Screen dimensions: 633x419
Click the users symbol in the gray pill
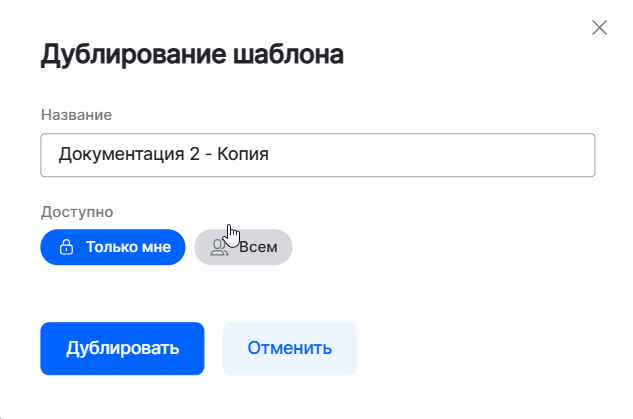[x=219, y=247]
